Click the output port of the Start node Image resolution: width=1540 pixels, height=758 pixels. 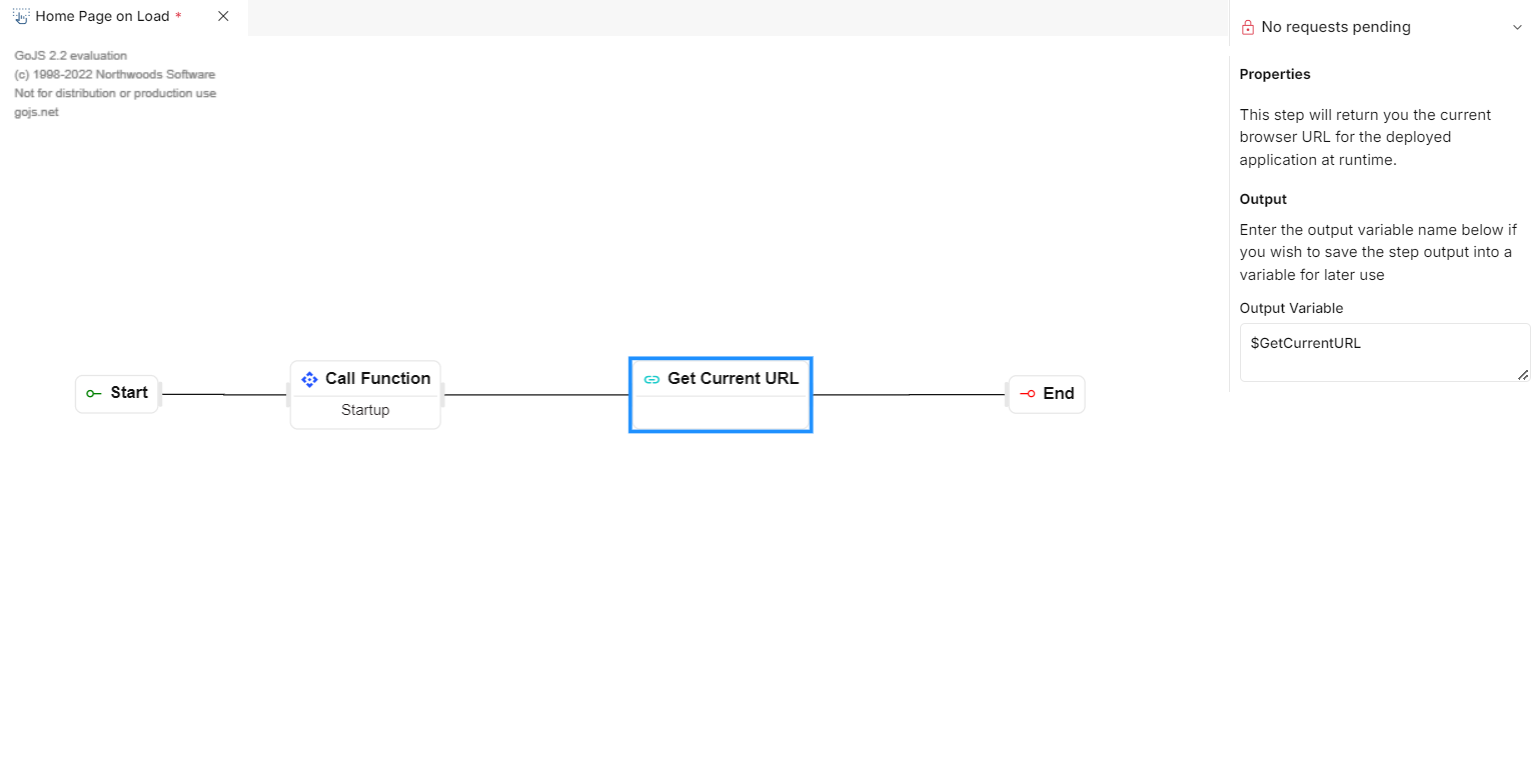click(x=159, y=394)
